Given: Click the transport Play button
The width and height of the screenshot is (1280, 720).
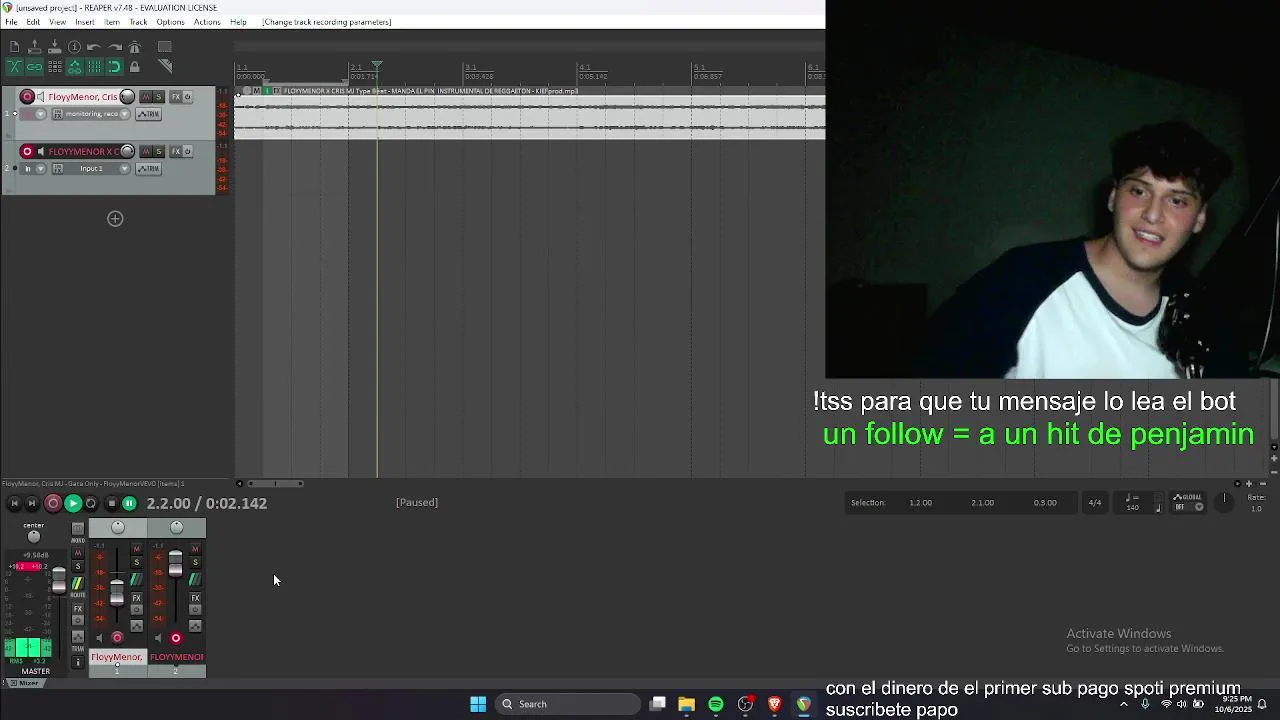Looking at the screenshot, I should [73, 504].
